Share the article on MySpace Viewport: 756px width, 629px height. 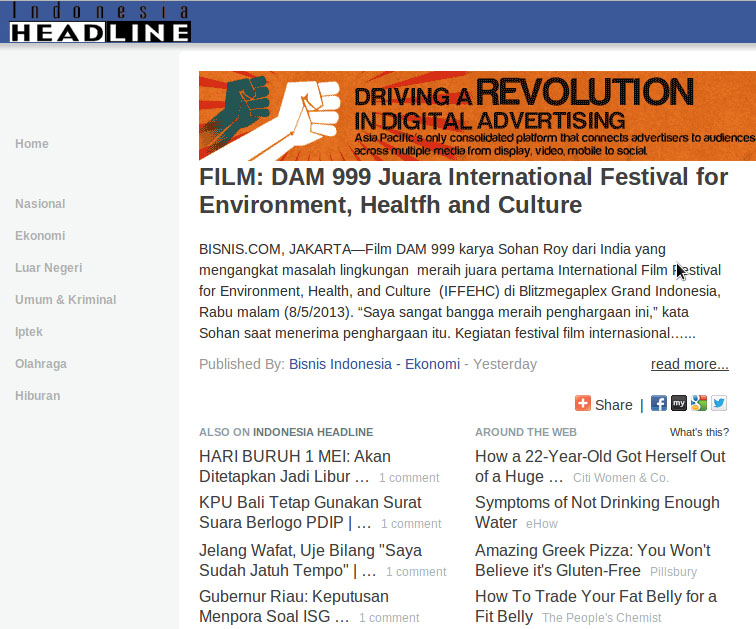click(x=679, y=404)
